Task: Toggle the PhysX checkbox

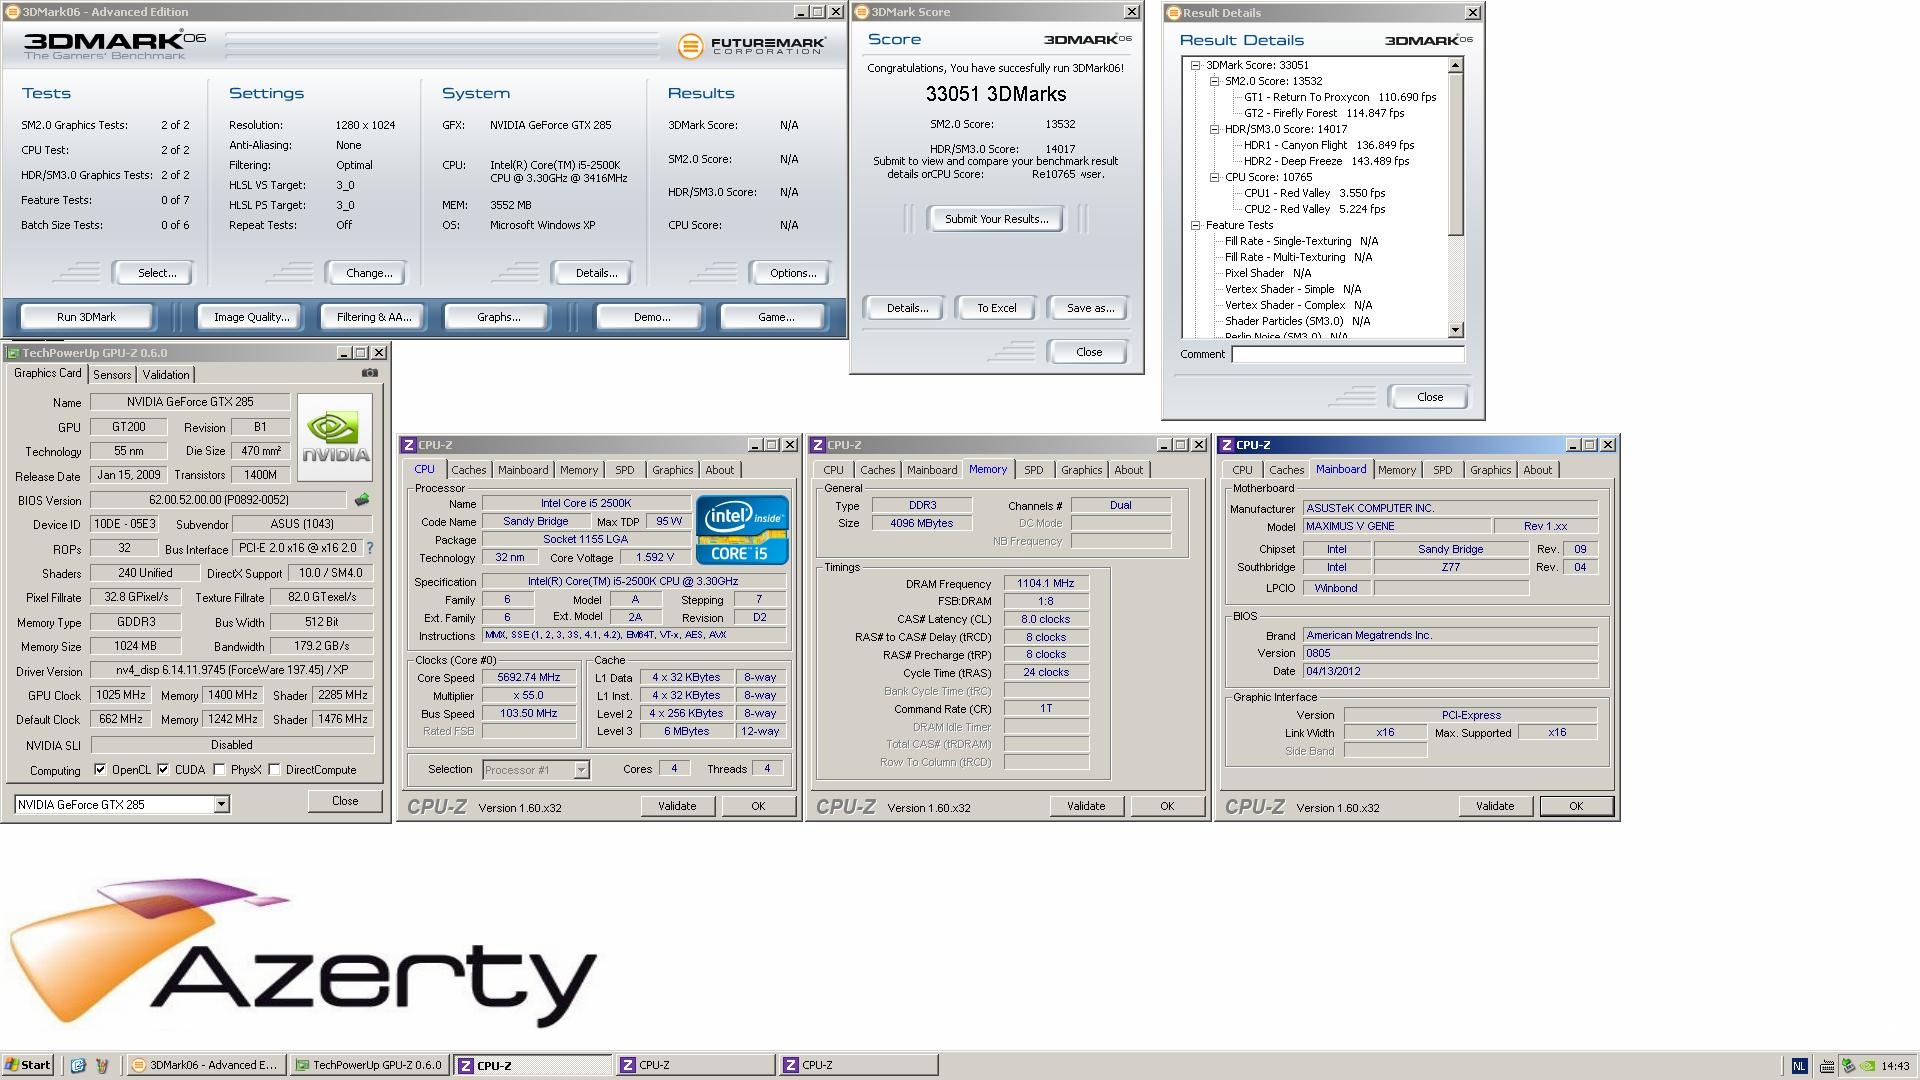Action: [220, 769]
